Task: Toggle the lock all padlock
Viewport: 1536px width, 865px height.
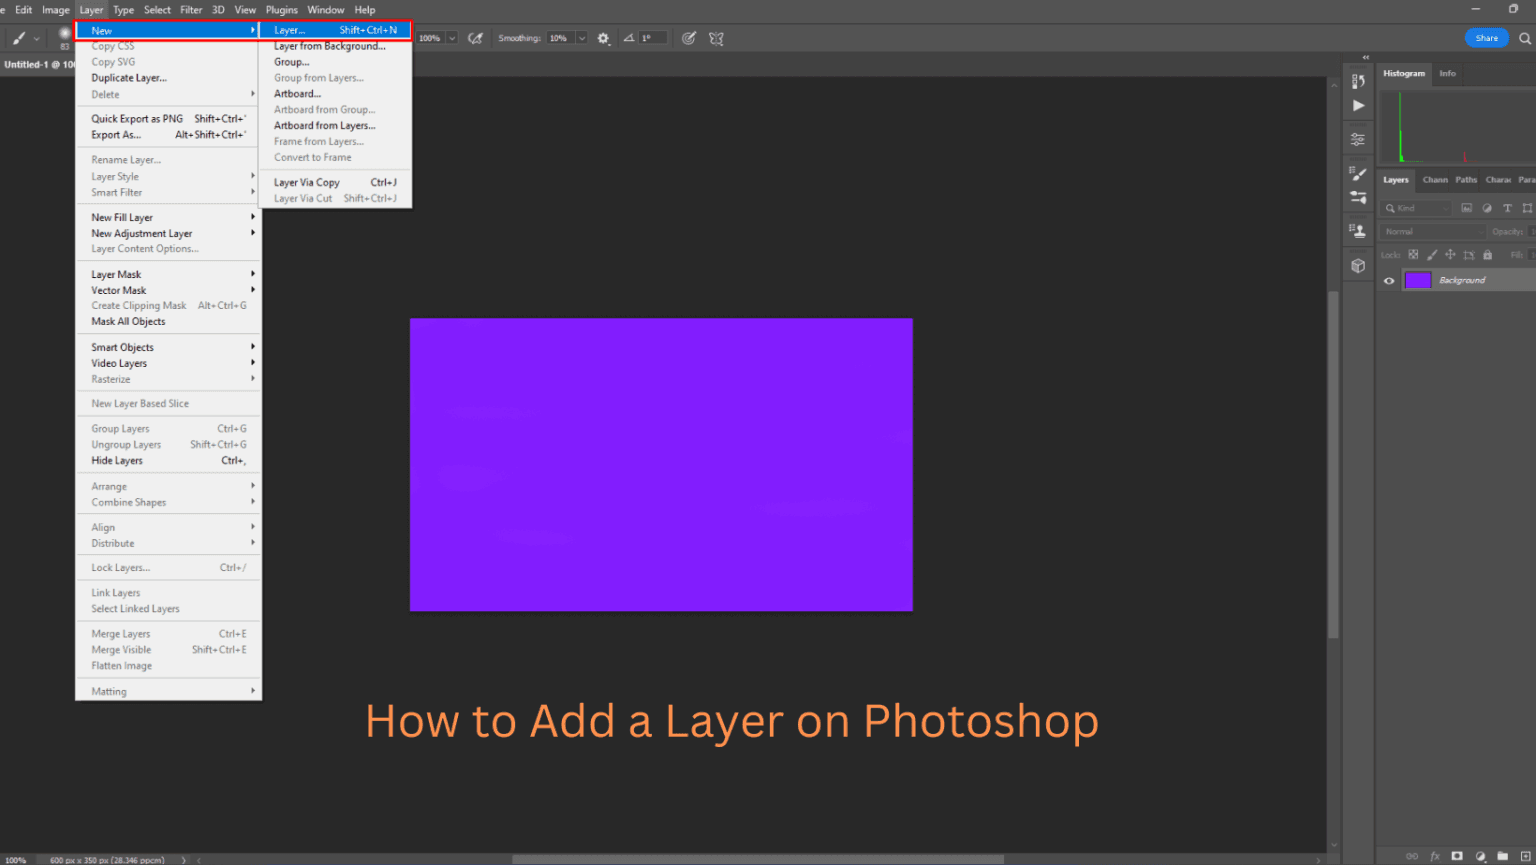Action: (x=1487, y=255)
